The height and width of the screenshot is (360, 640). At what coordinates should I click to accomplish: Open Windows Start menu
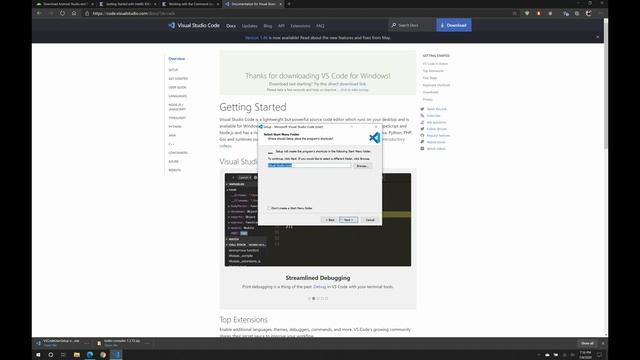coord(38,355)
